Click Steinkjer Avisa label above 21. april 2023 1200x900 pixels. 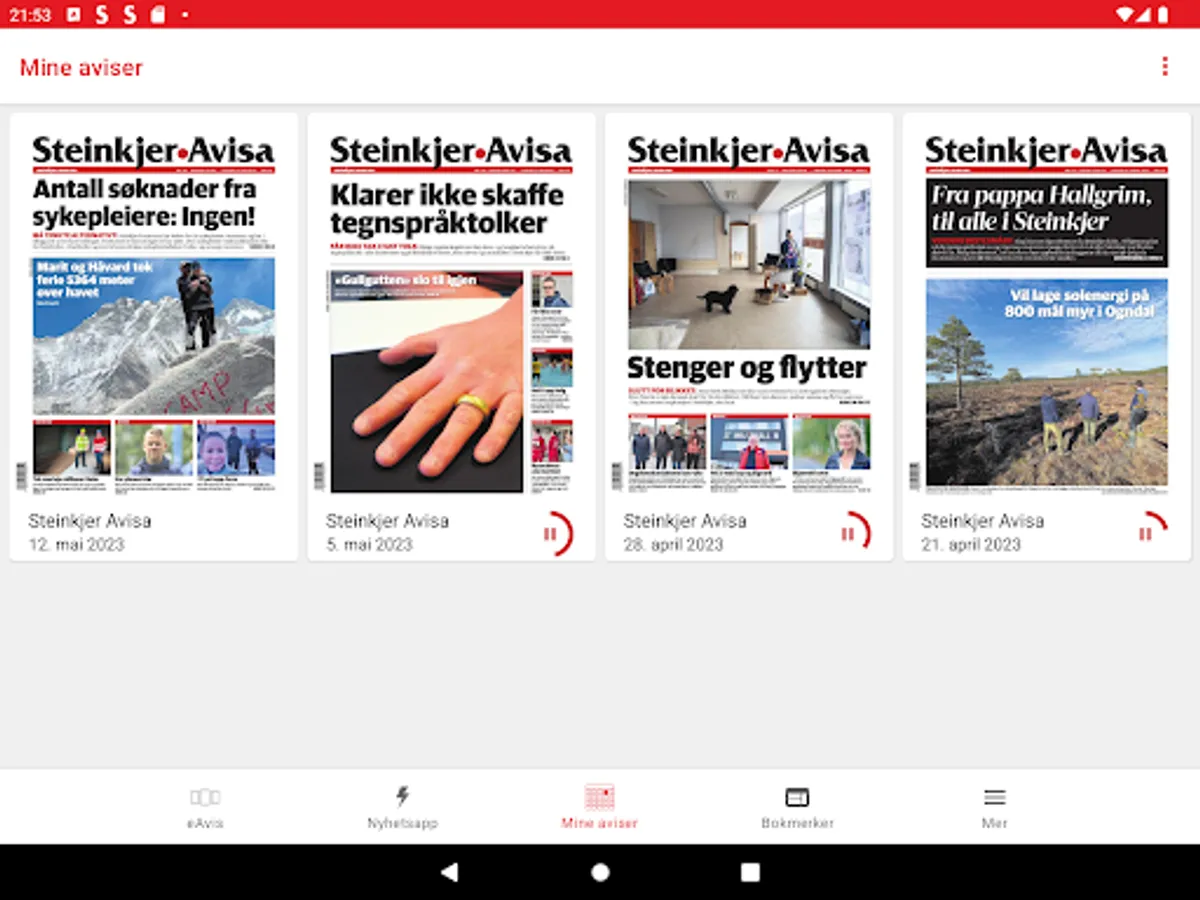pos(983,521)
